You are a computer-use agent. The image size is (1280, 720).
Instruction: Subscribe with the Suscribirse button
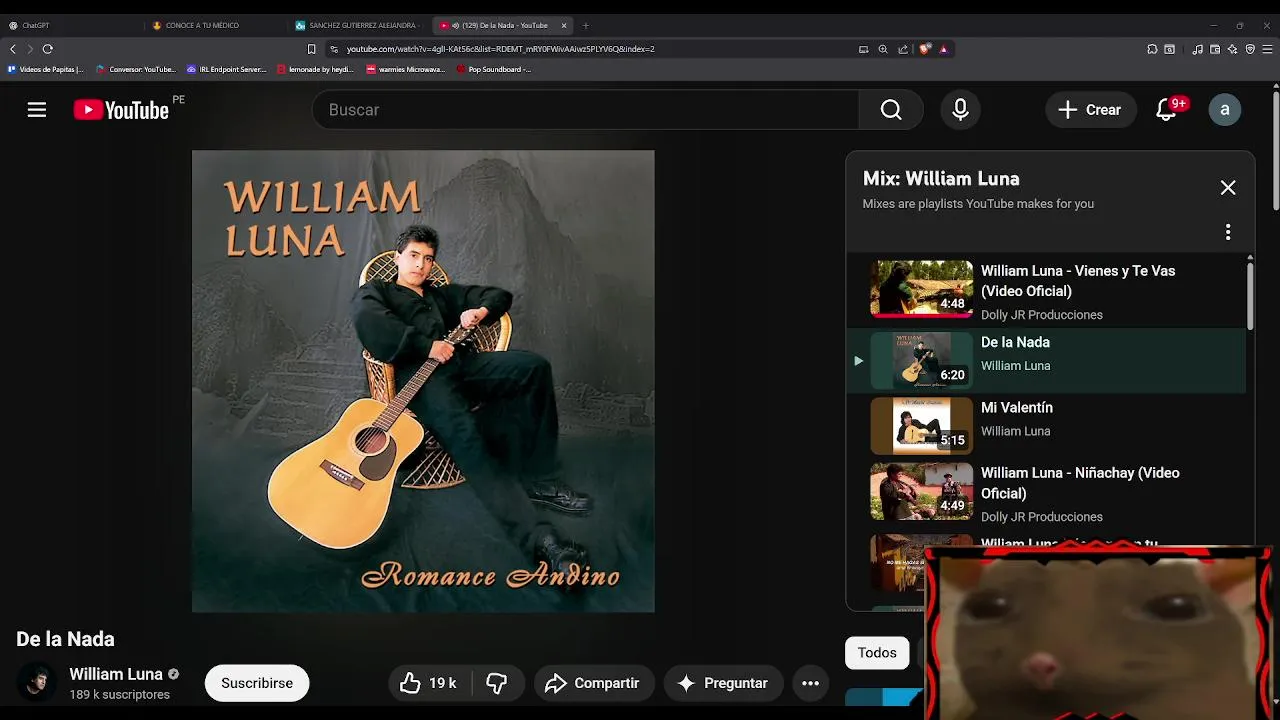tap(257, 683)
